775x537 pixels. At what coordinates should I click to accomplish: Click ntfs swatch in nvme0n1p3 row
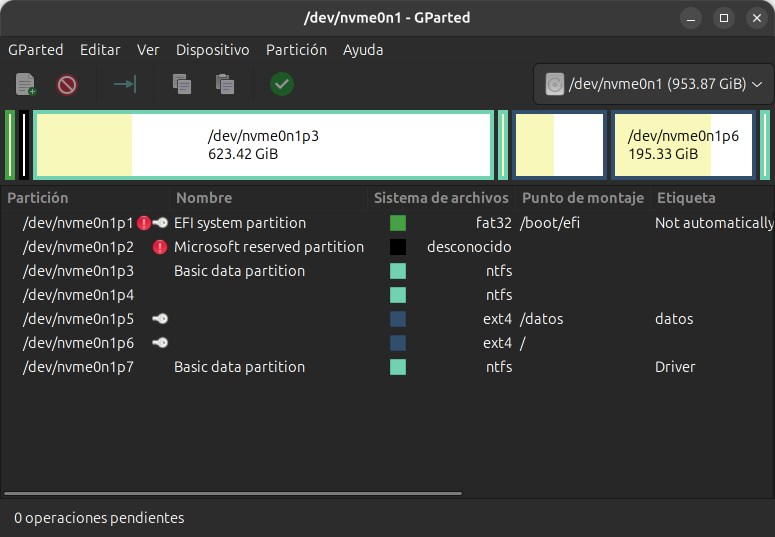point(398,271)
